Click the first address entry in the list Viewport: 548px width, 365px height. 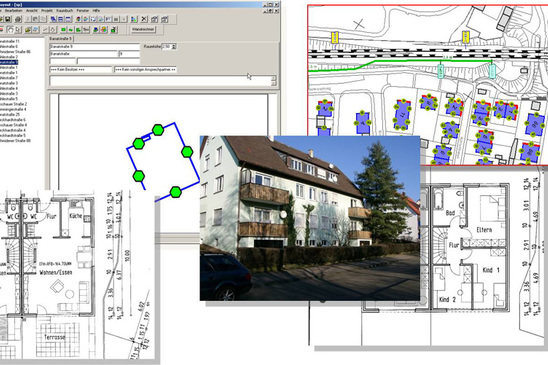pyautogui.click(x=10, y=41)
